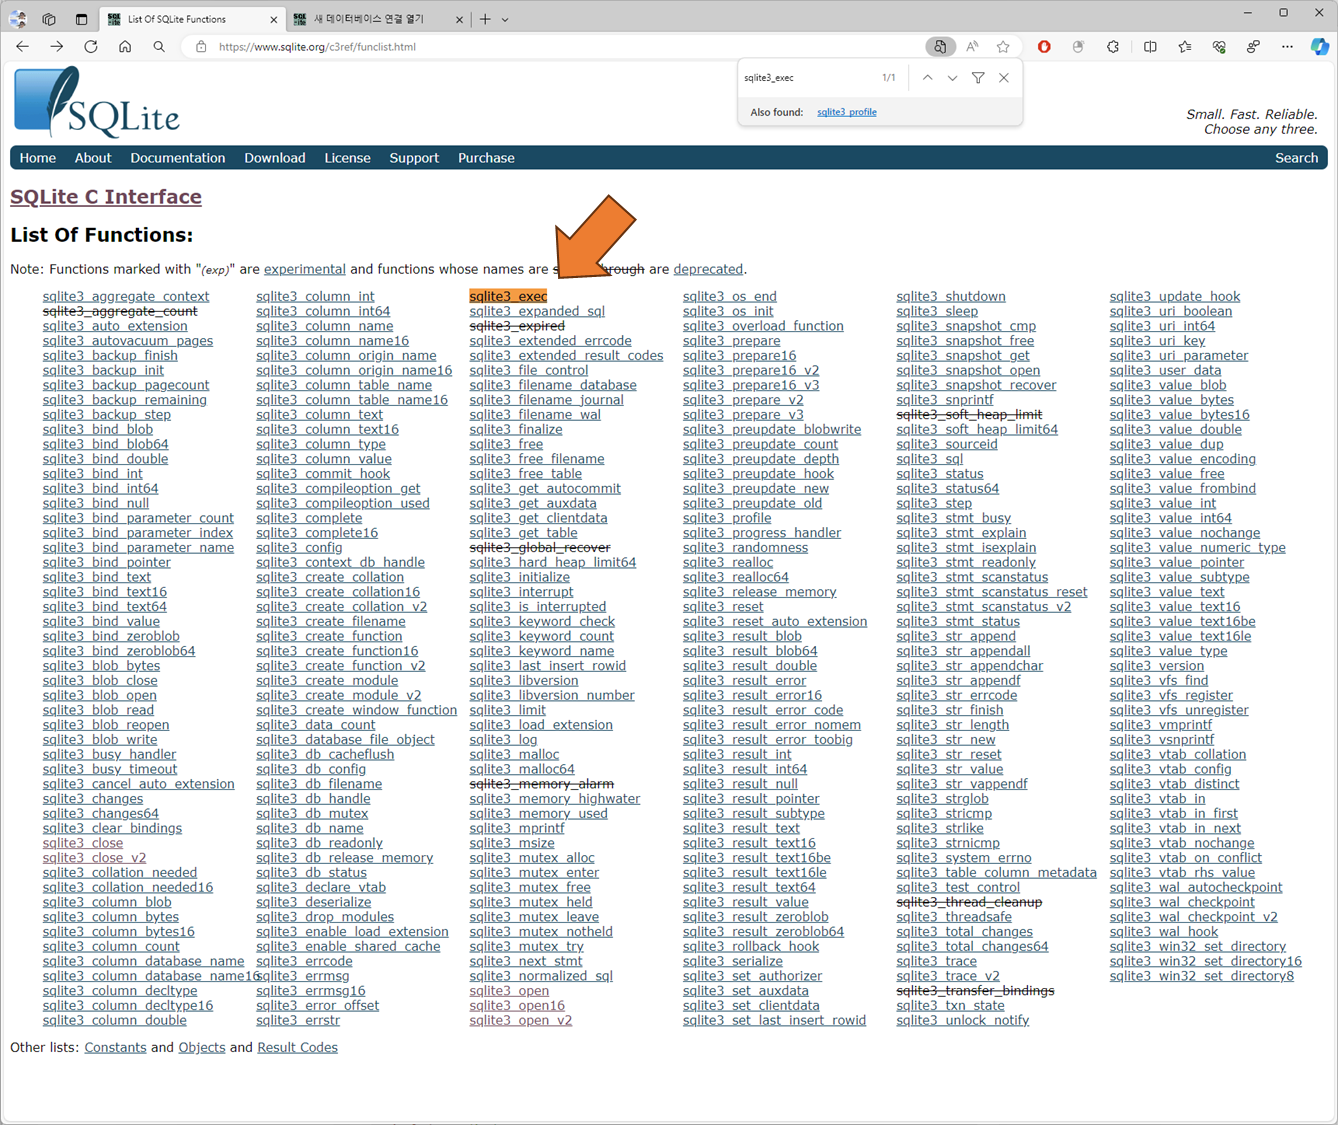1338x1125 pixels.
Task: Open the Purchase menu item
Action: tap(486, 158)
